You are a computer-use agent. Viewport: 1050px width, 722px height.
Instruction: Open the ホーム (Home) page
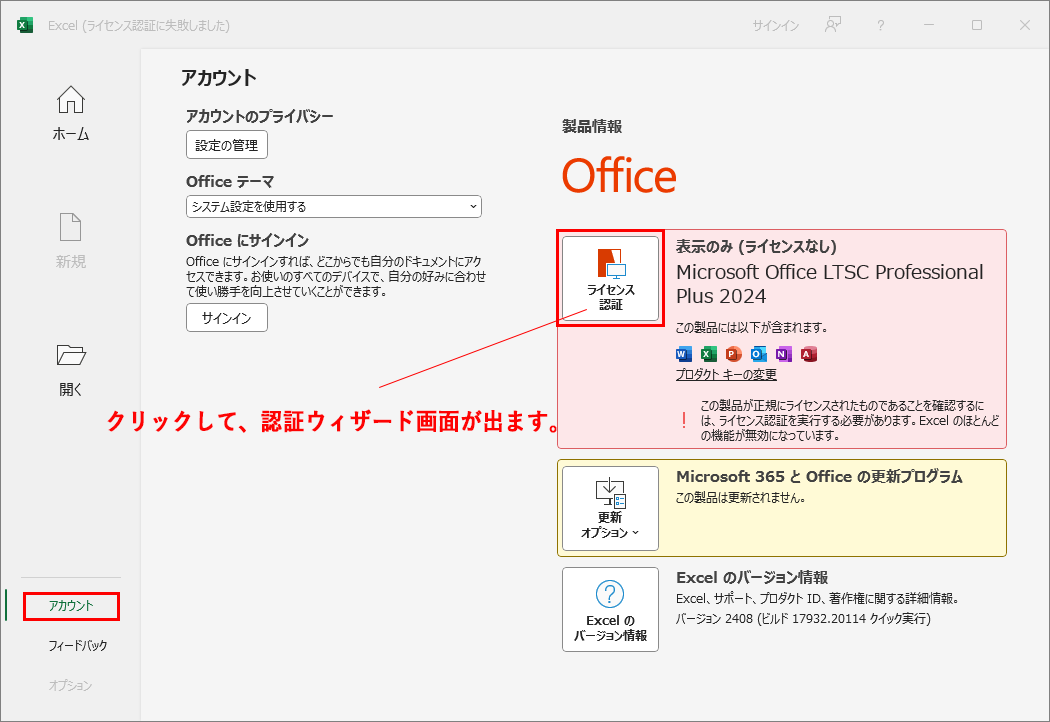click(x=70, y=113)
